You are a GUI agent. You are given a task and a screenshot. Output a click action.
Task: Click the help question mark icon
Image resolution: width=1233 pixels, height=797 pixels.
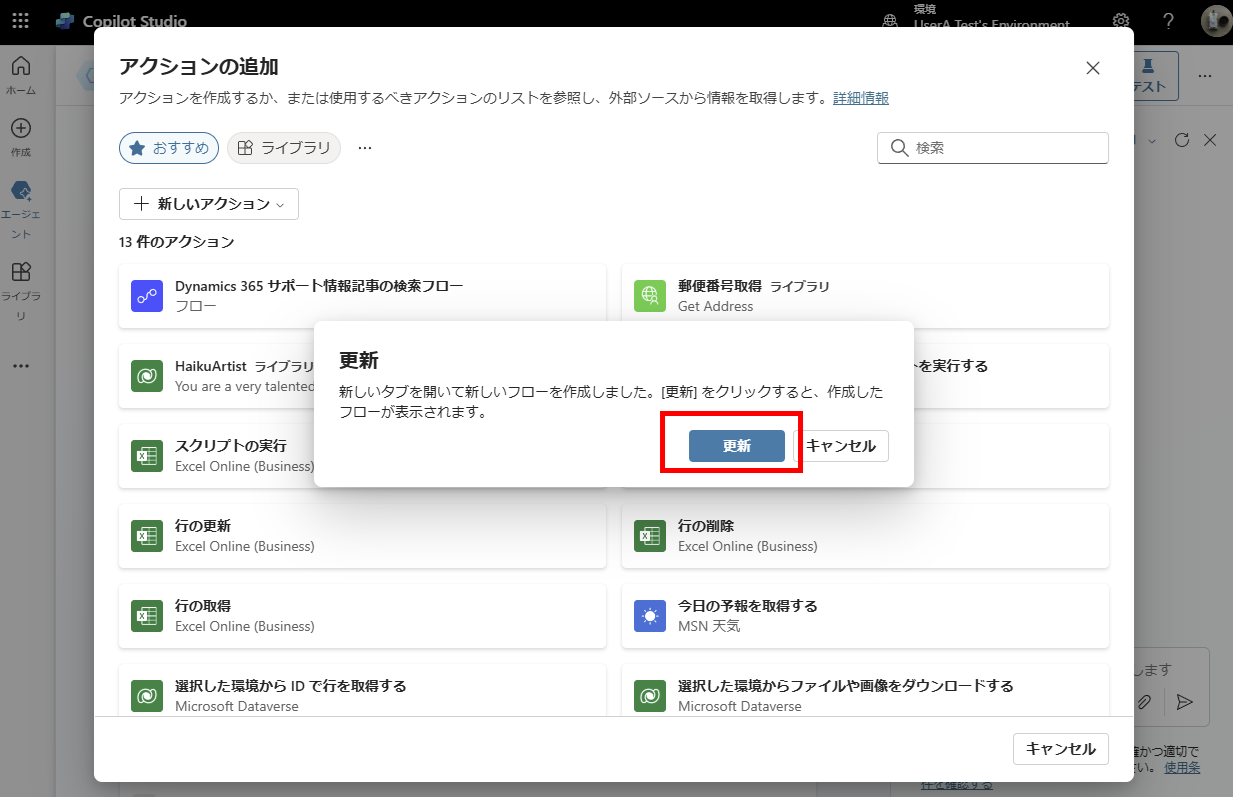[1168, 21]
